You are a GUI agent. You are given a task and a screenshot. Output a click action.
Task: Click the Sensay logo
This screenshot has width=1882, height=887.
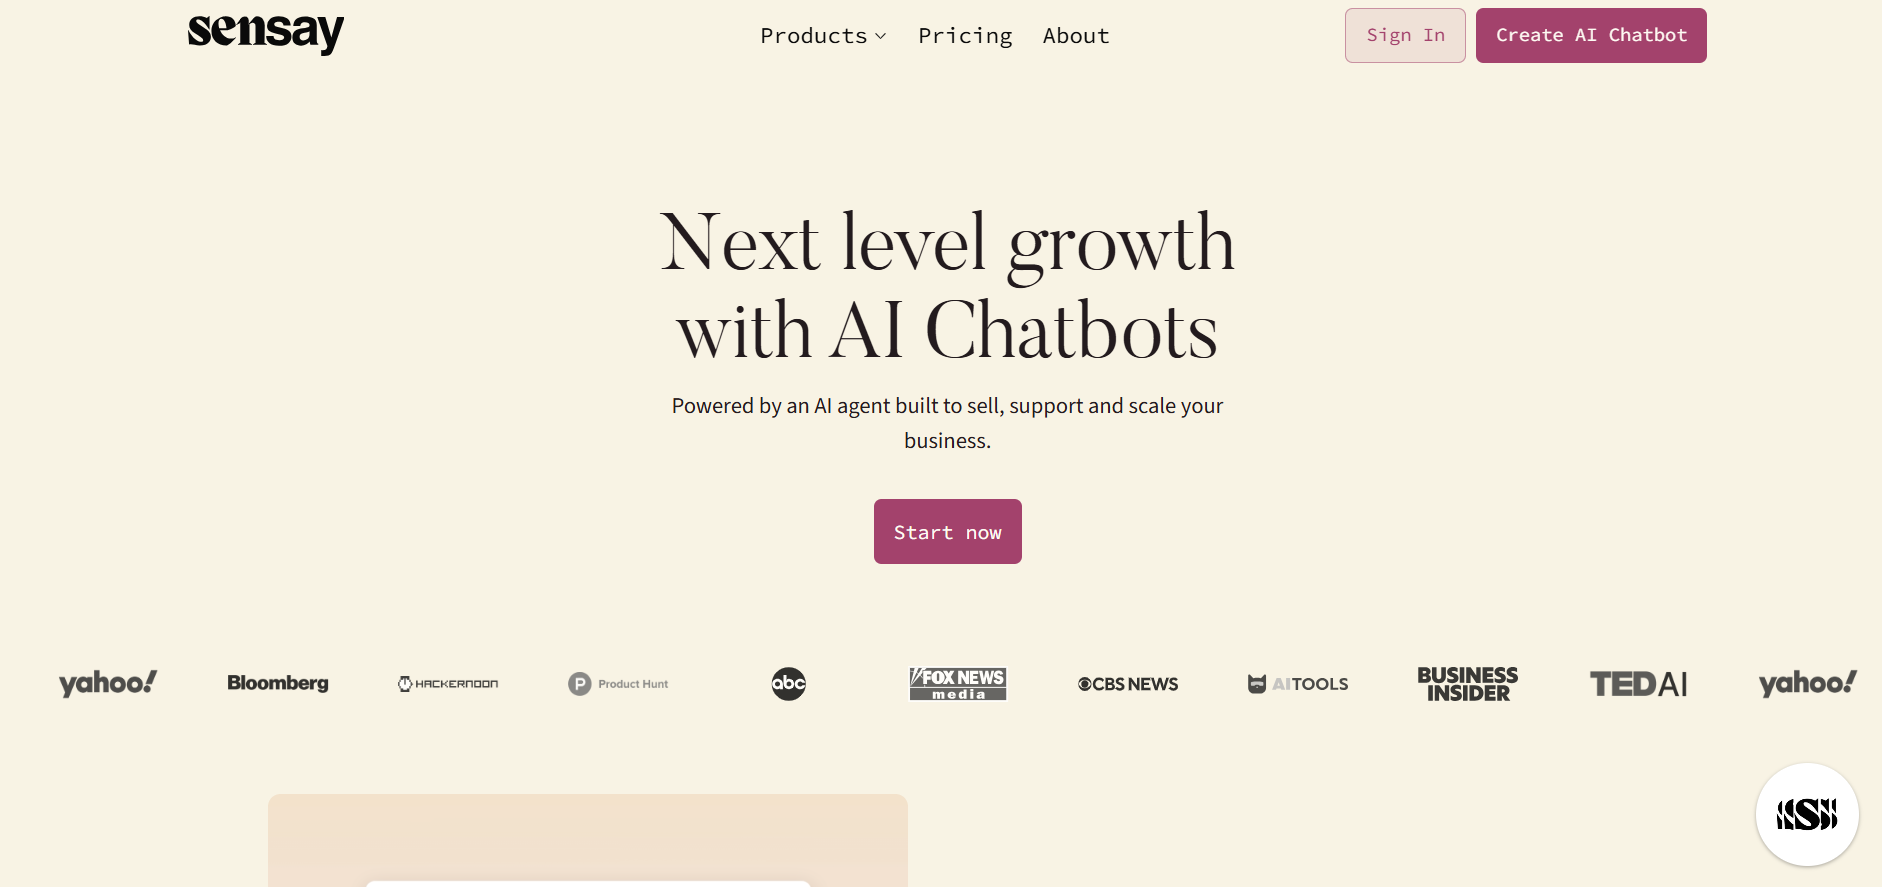click(x=265, y=33)
